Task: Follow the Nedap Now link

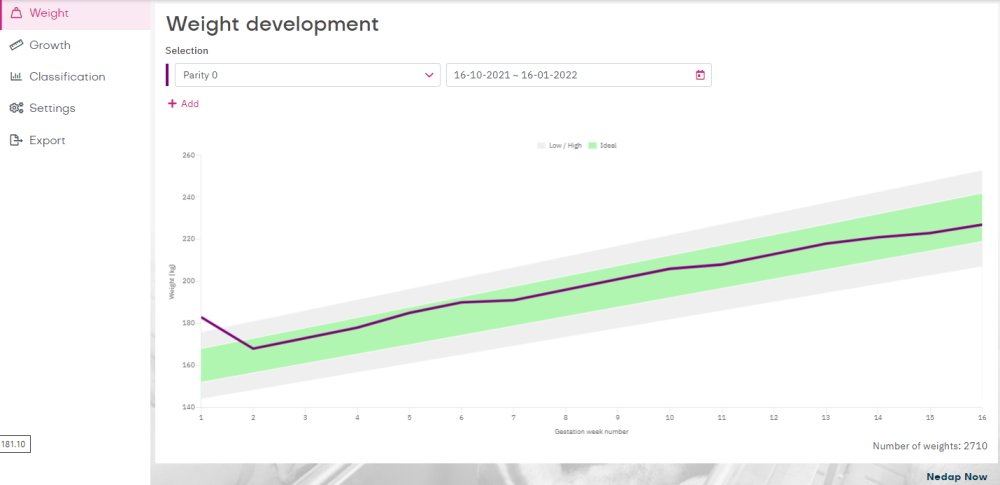Action: tap(956, 477)
